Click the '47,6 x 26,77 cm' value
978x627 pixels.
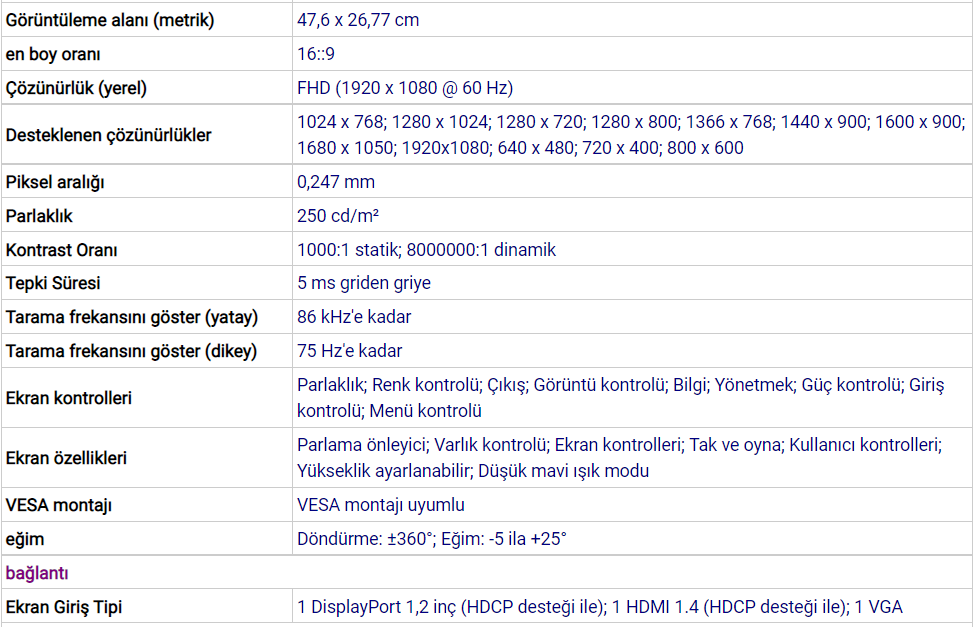coord(358,20)
